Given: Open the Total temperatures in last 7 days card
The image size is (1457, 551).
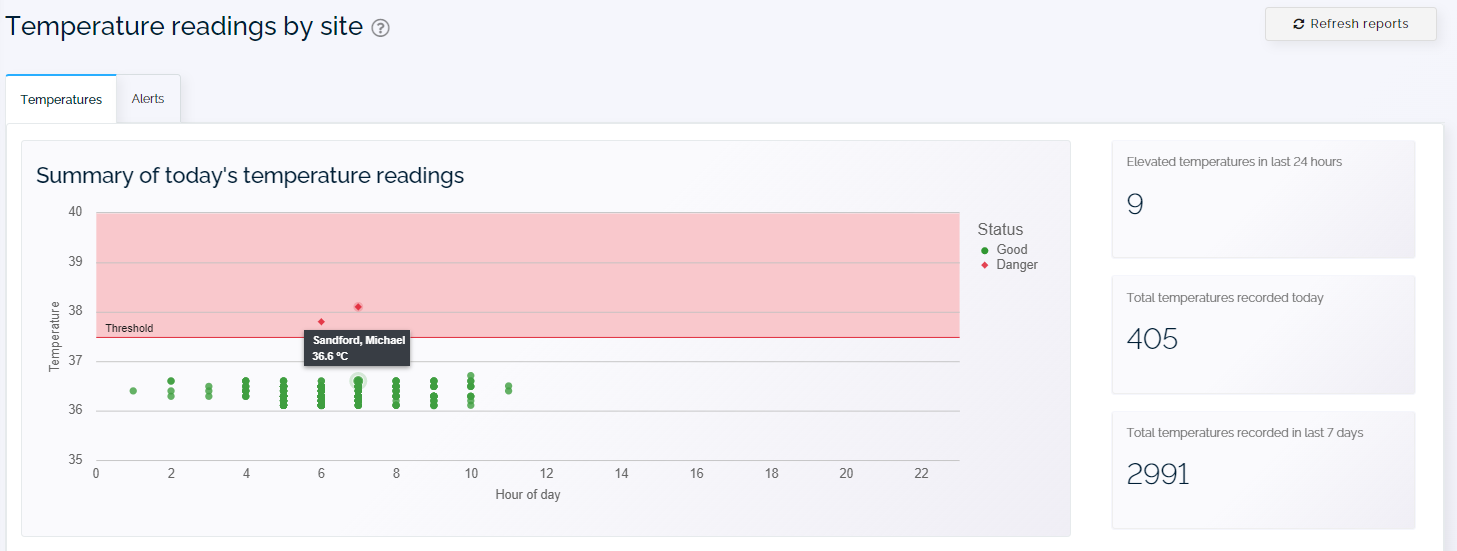Looking at the screenshot, I should coord(1263,470).
